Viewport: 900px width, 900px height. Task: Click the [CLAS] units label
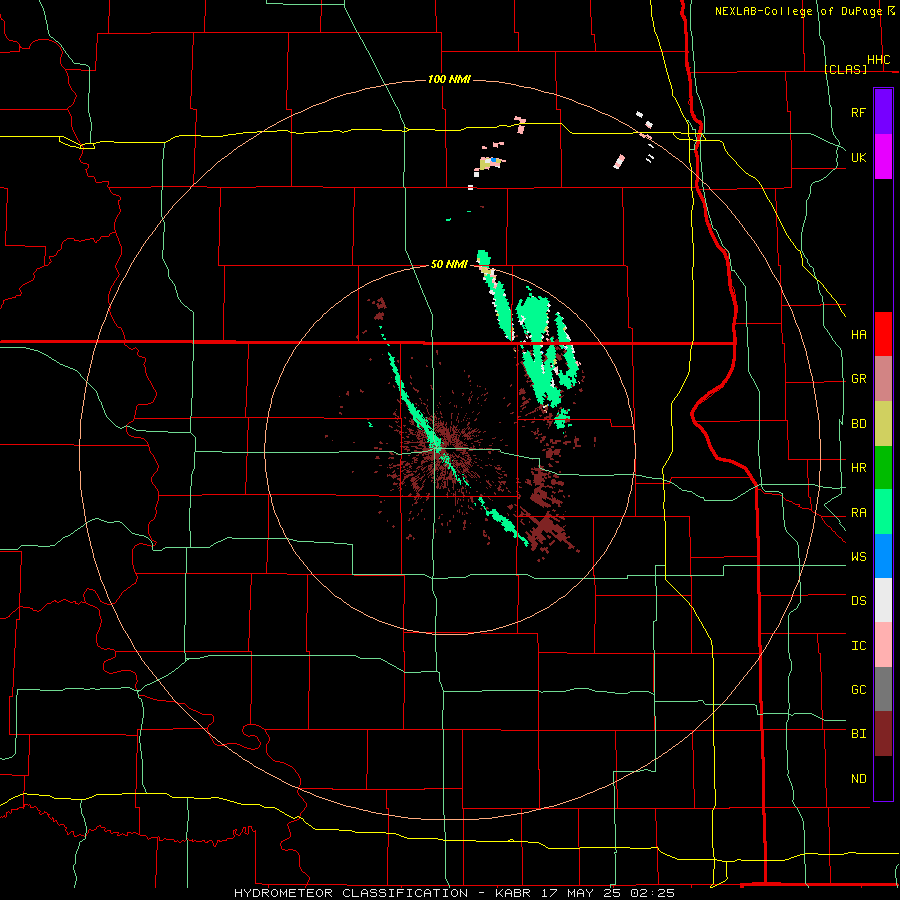coord(845,69)
